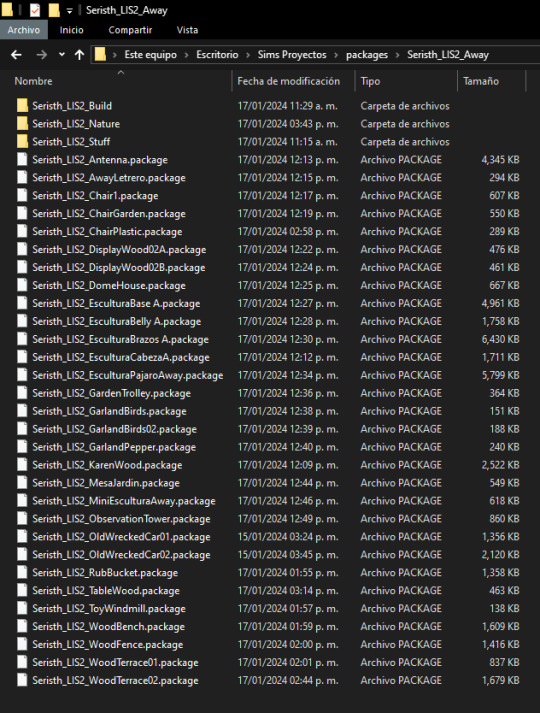
Task: Click the window folder icon in title bar
Action: [x=7, y=10]
